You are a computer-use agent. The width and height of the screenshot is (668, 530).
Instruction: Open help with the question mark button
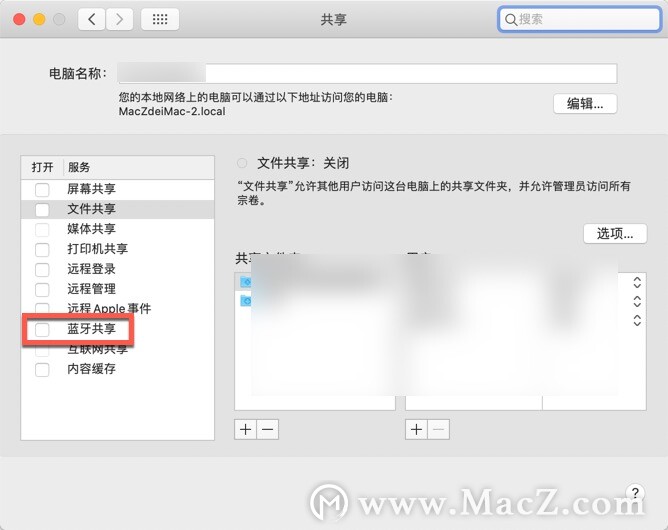coord(635,493)
